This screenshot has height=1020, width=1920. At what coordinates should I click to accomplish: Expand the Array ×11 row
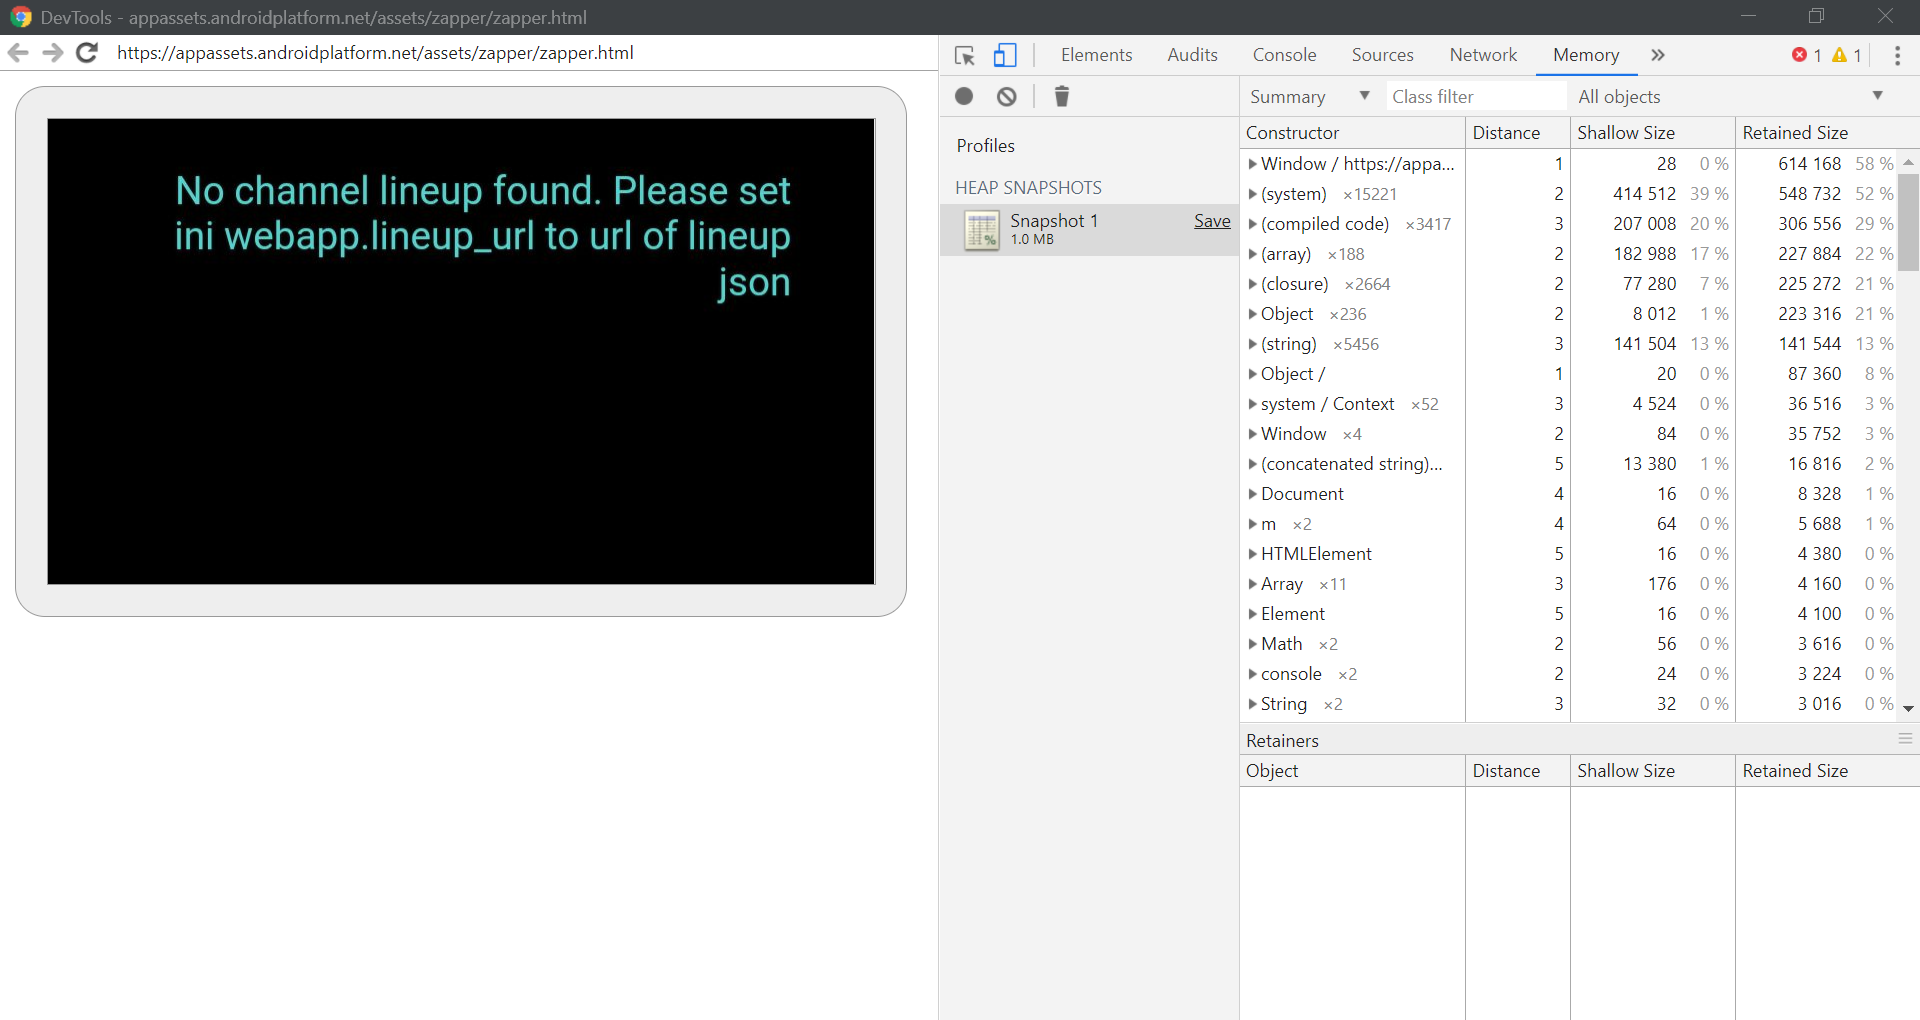tap(1252, 584)
